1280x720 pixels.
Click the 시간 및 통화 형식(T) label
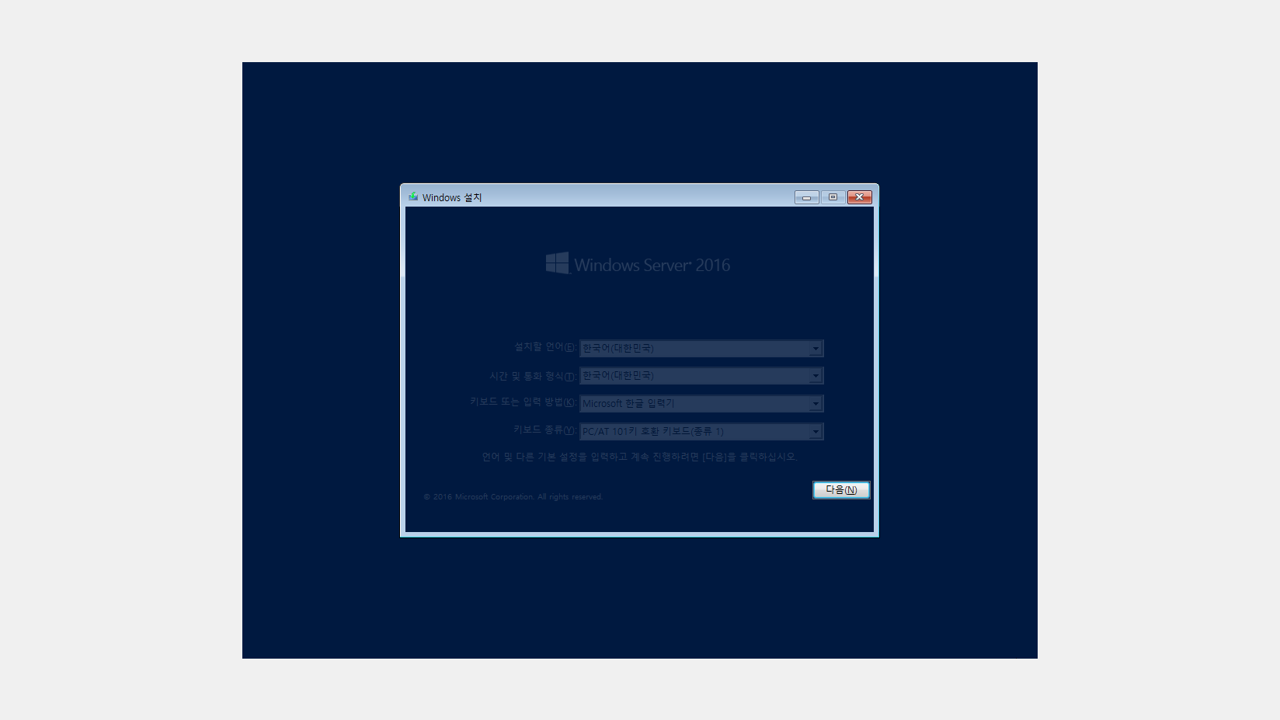(x=533, y=376)
